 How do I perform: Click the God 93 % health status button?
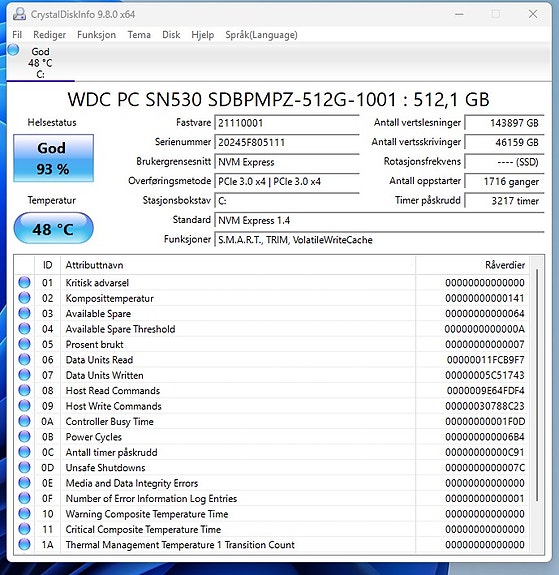54,158
